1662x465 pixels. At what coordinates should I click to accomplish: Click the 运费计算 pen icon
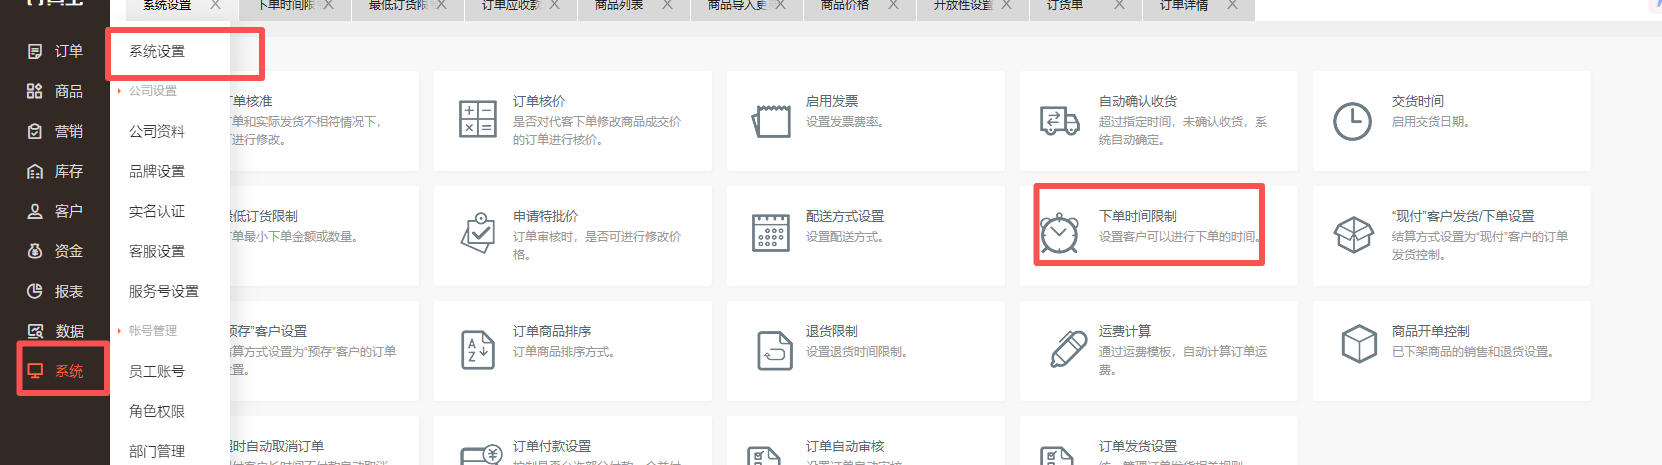[1068, 348]
